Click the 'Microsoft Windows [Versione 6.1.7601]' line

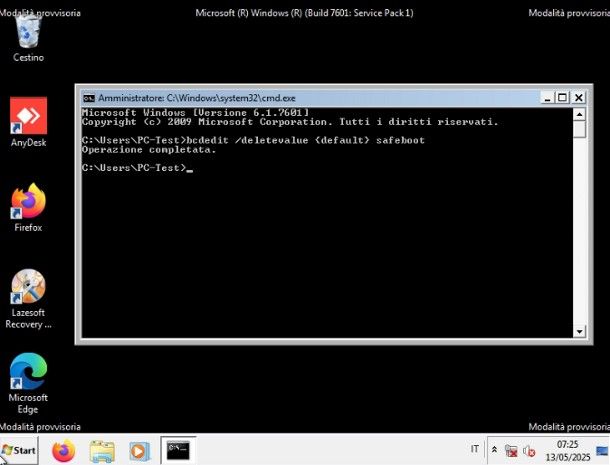coord(195,113)
